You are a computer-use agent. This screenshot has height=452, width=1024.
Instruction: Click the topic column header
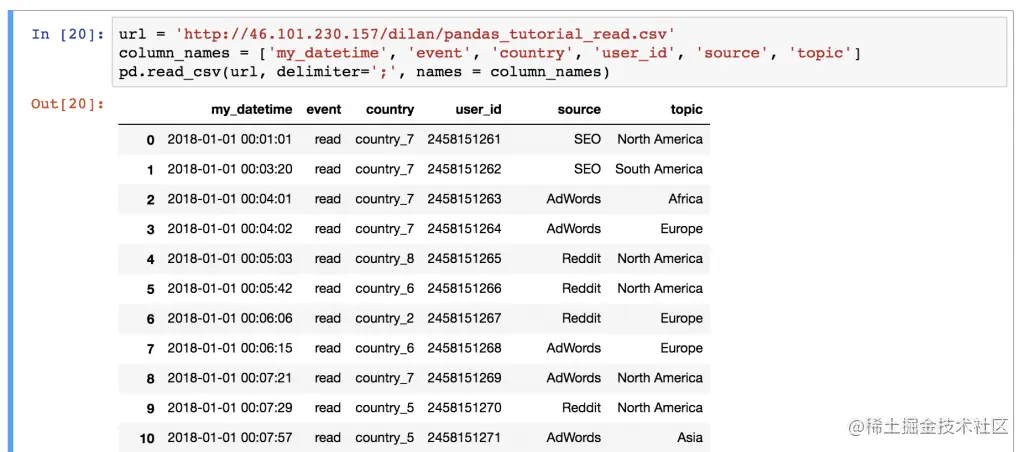(686, 110)
